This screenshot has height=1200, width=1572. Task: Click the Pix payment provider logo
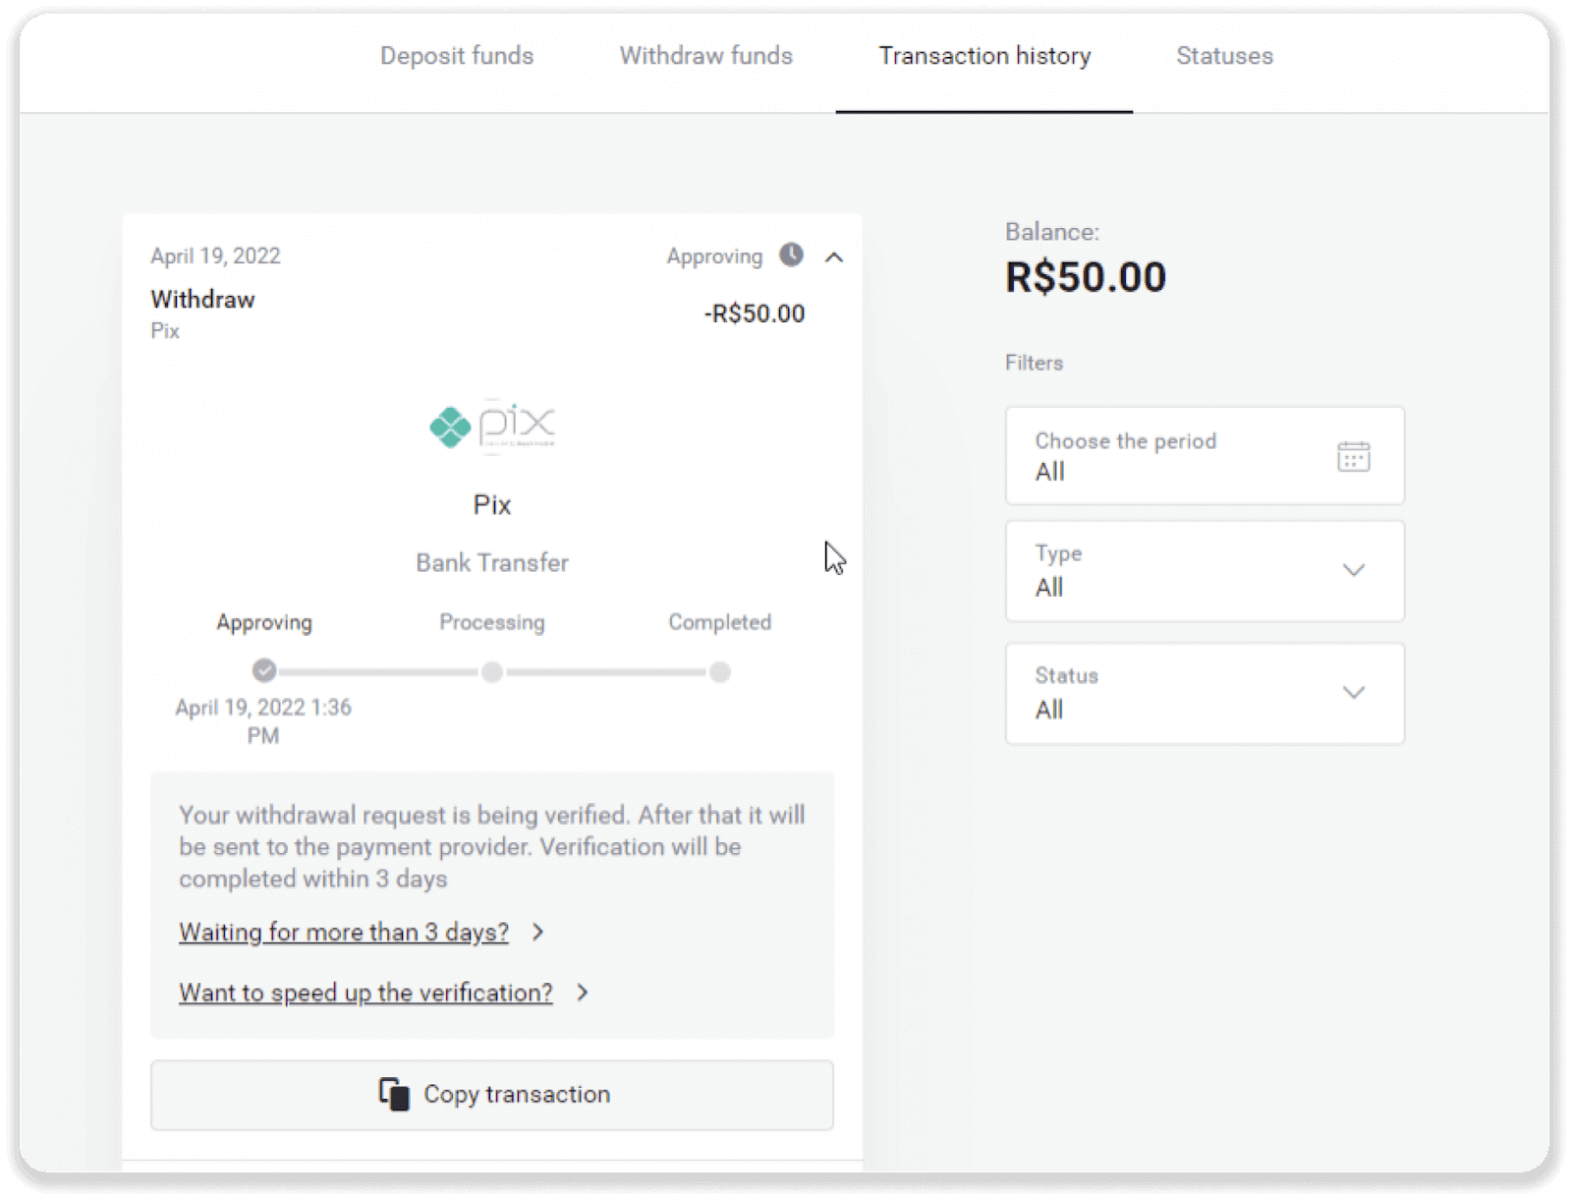492,426
